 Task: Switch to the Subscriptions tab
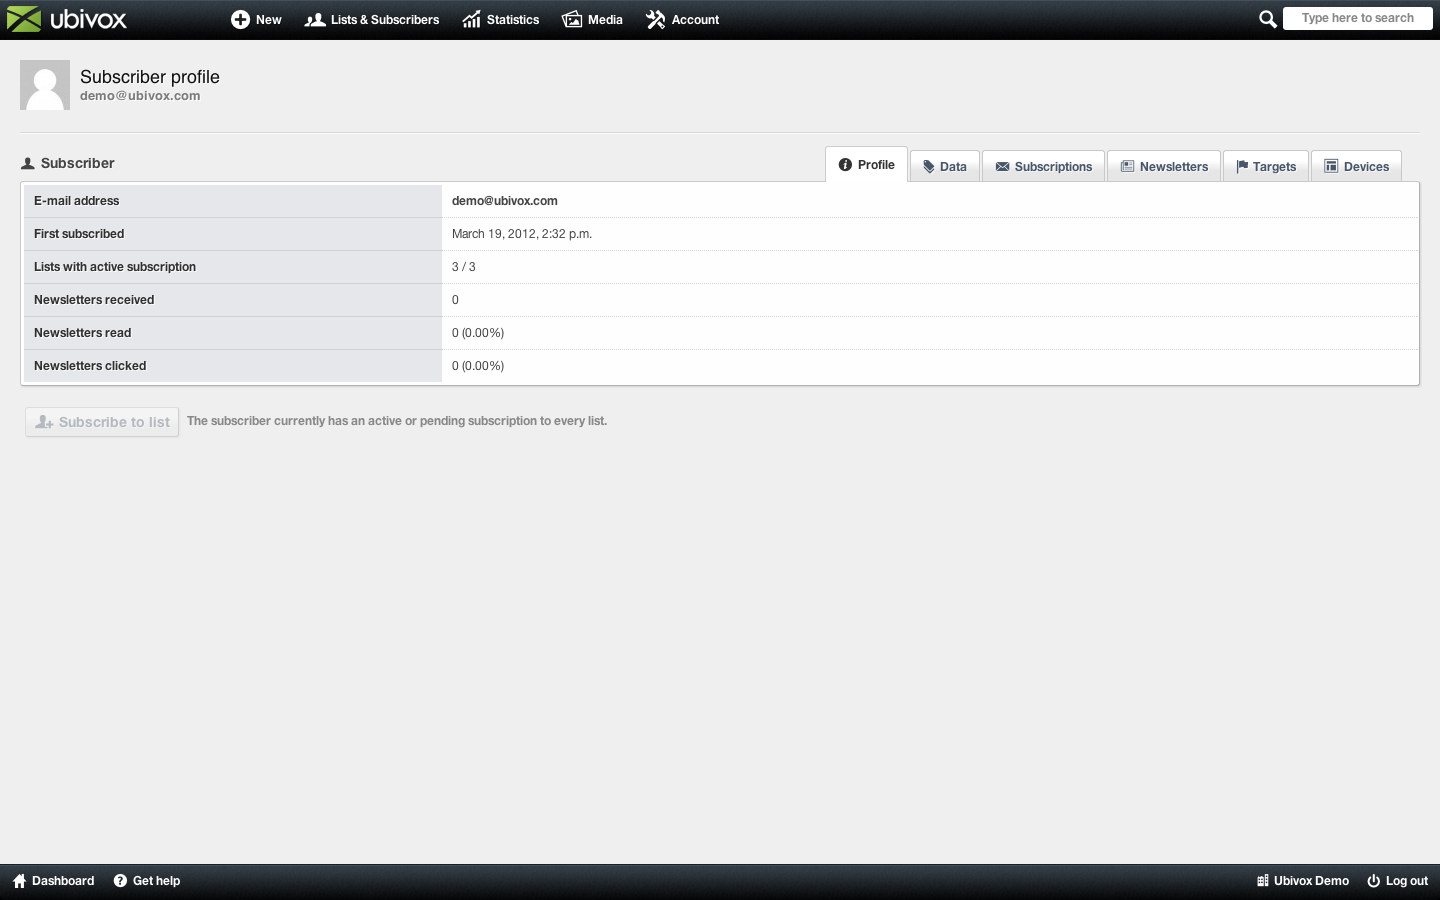coord(1044,166)
